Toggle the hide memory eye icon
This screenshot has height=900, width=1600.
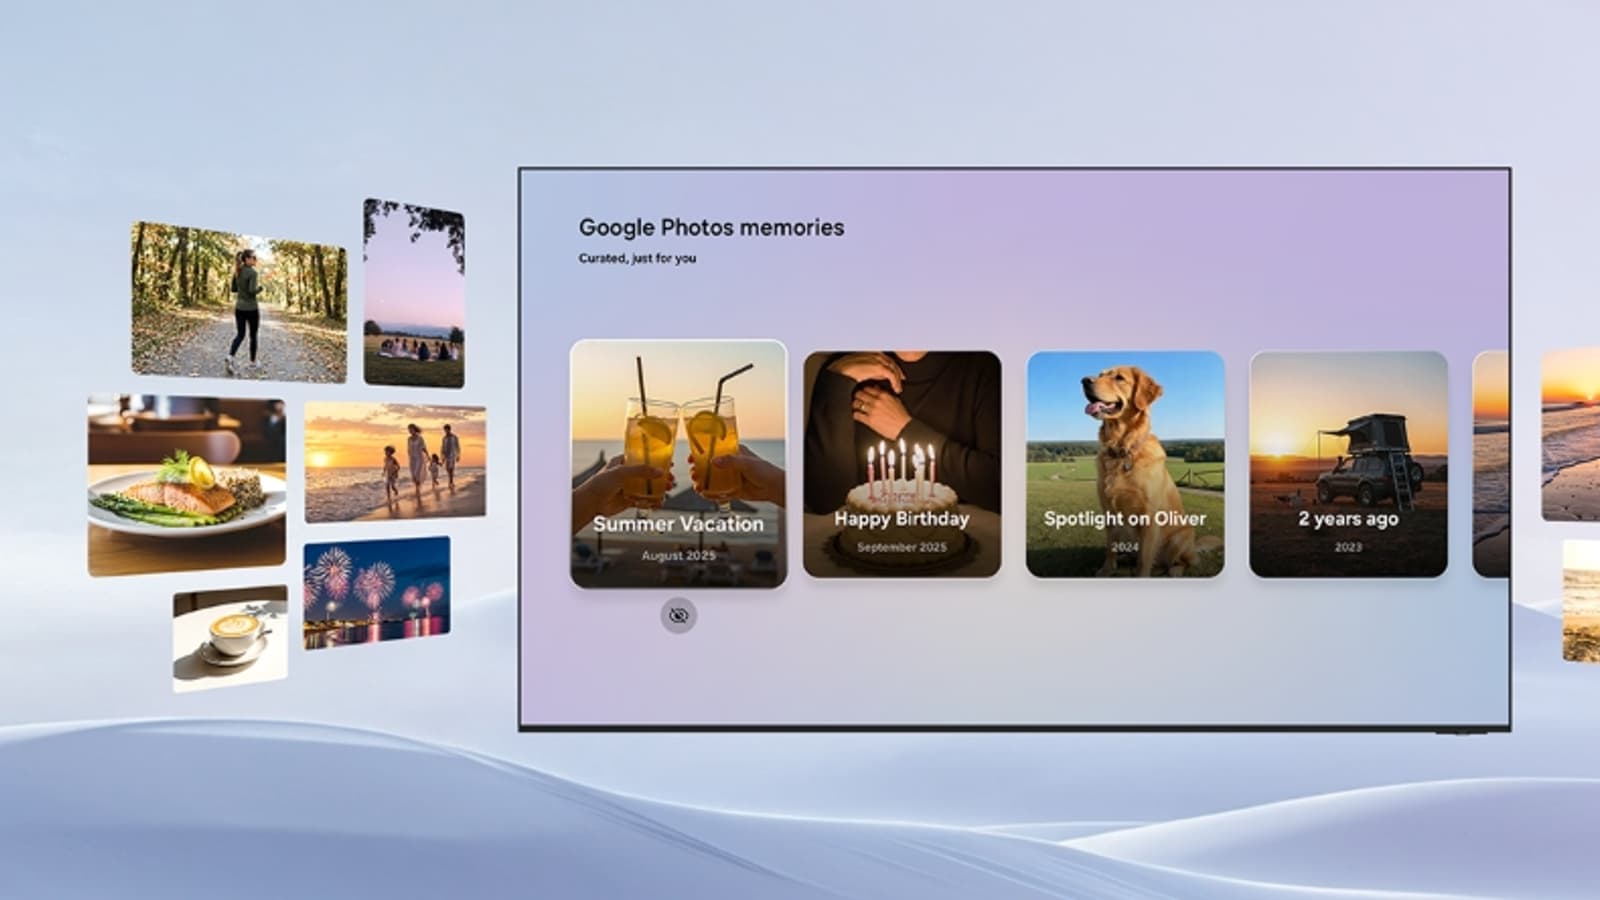point(678,615)
